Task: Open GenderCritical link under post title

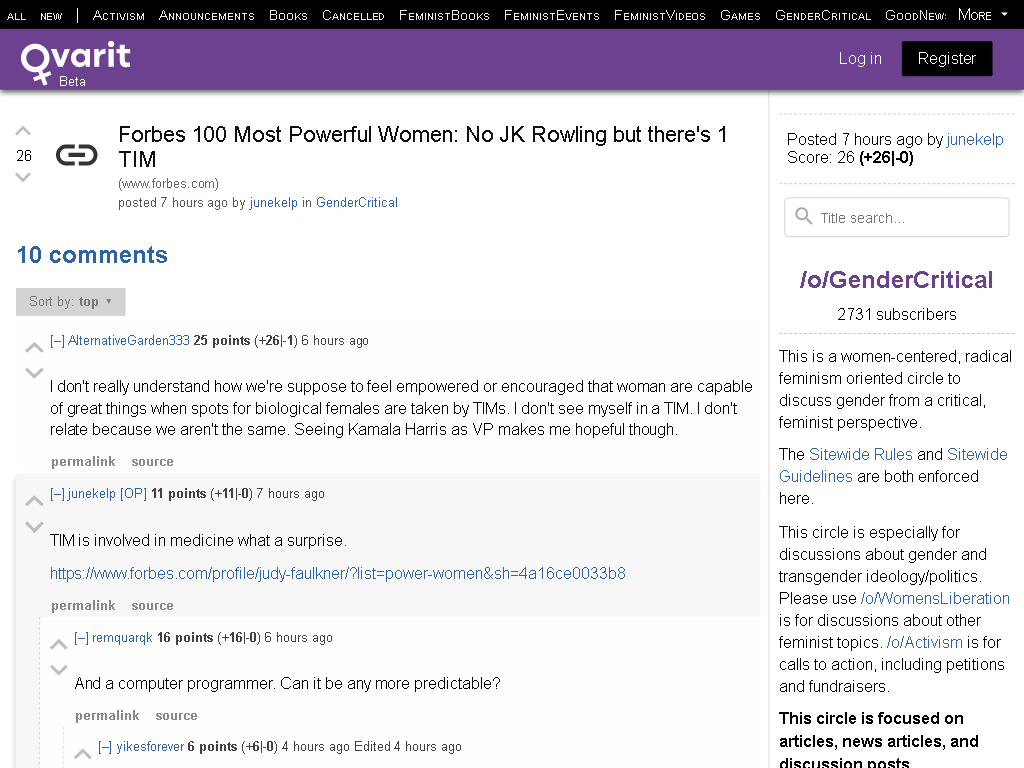Action: [357, 202]
